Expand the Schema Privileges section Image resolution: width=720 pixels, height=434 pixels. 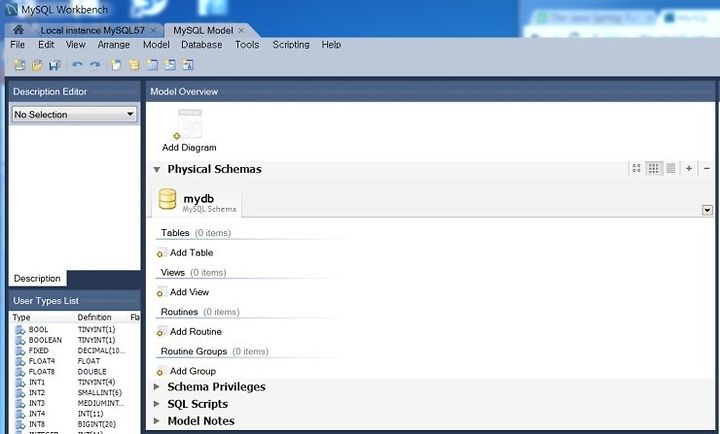click(157, 387)
